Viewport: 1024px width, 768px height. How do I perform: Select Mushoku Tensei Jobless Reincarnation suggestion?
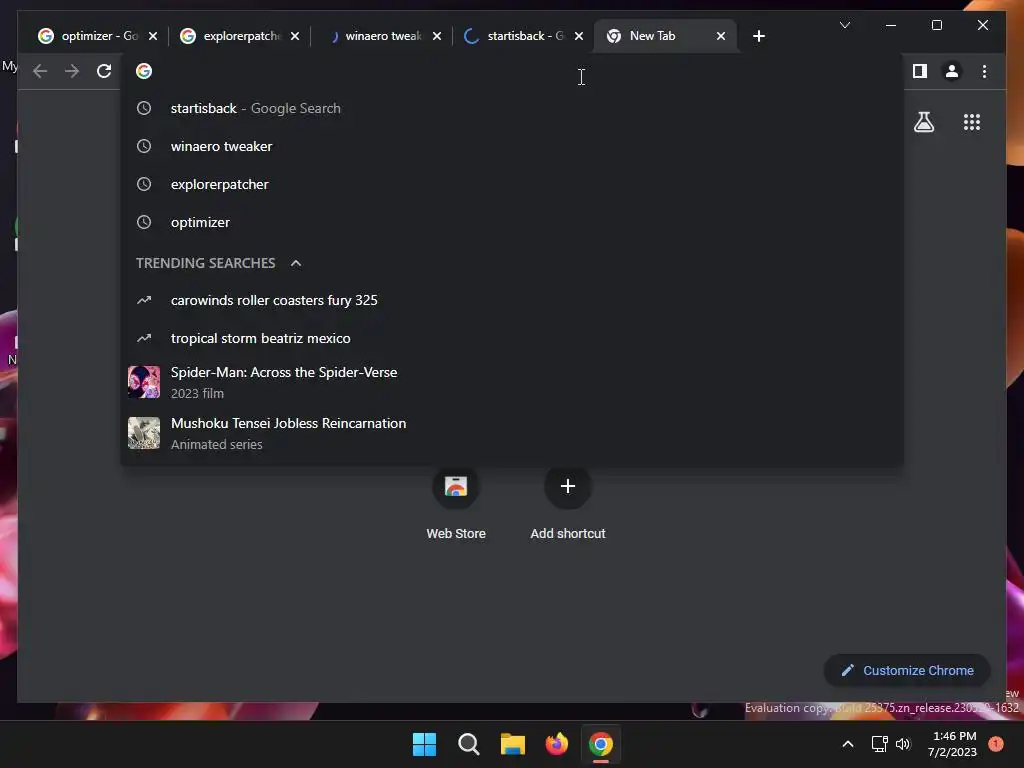point(512,433)
